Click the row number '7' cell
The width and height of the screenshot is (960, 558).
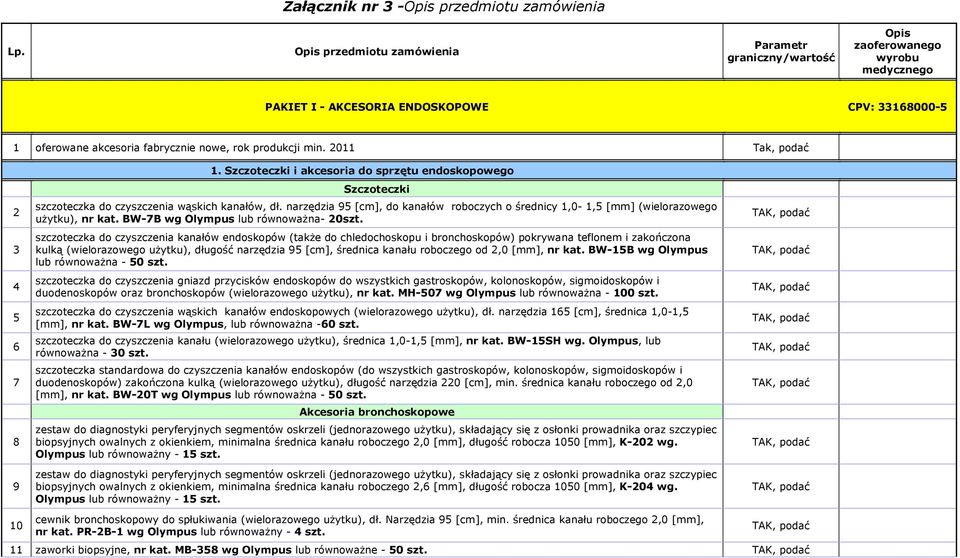pyautogui.click(x=17, y=382)
